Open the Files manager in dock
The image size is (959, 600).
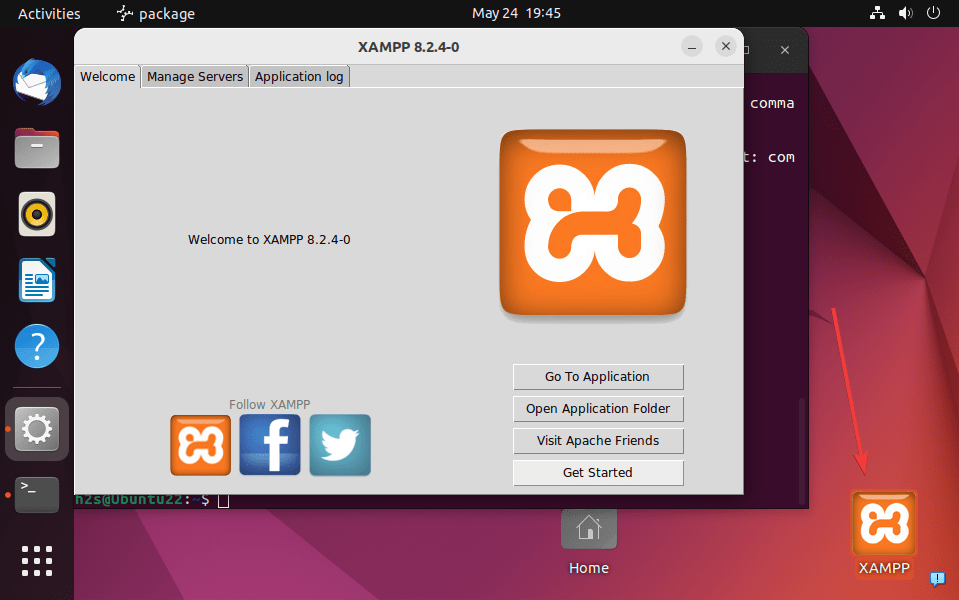coord(37,149)
